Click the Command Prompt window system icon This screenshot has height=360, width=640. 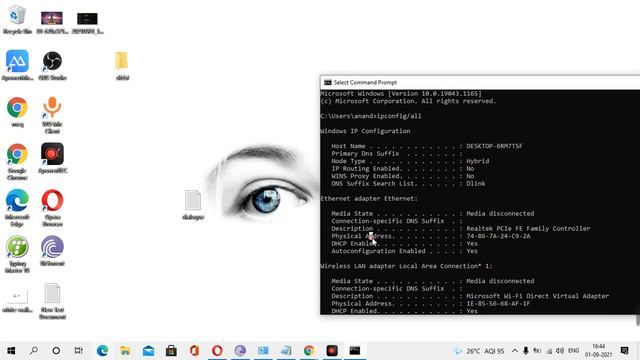click(327, 82)
